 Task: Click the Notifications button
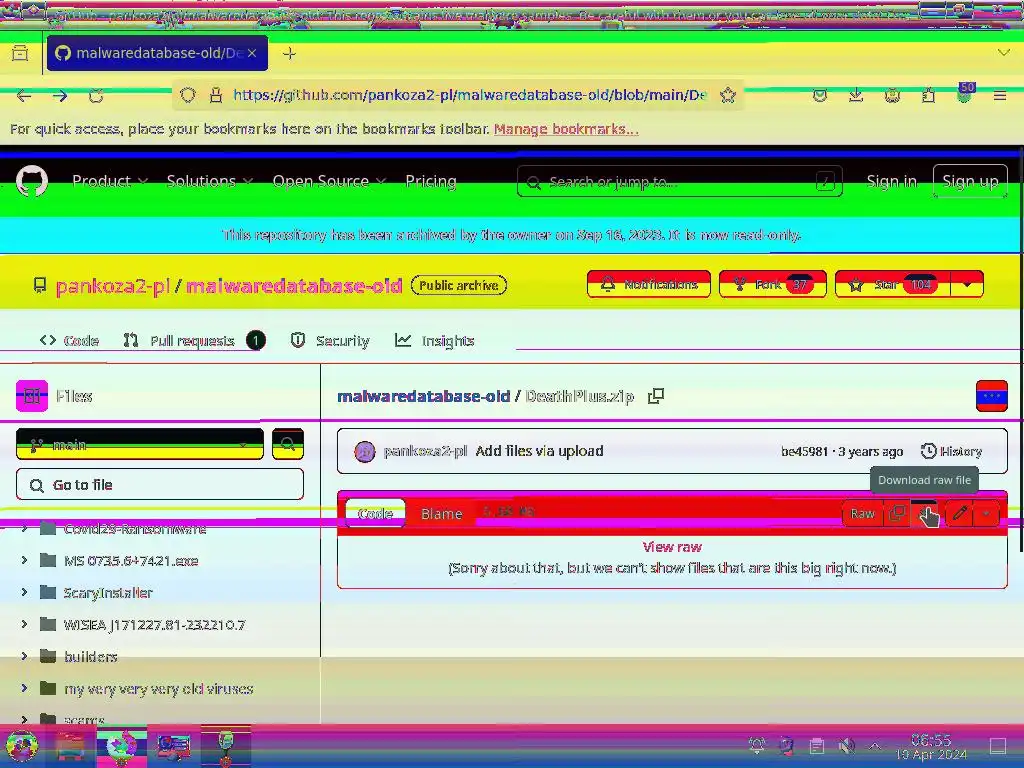click(648, 284)
